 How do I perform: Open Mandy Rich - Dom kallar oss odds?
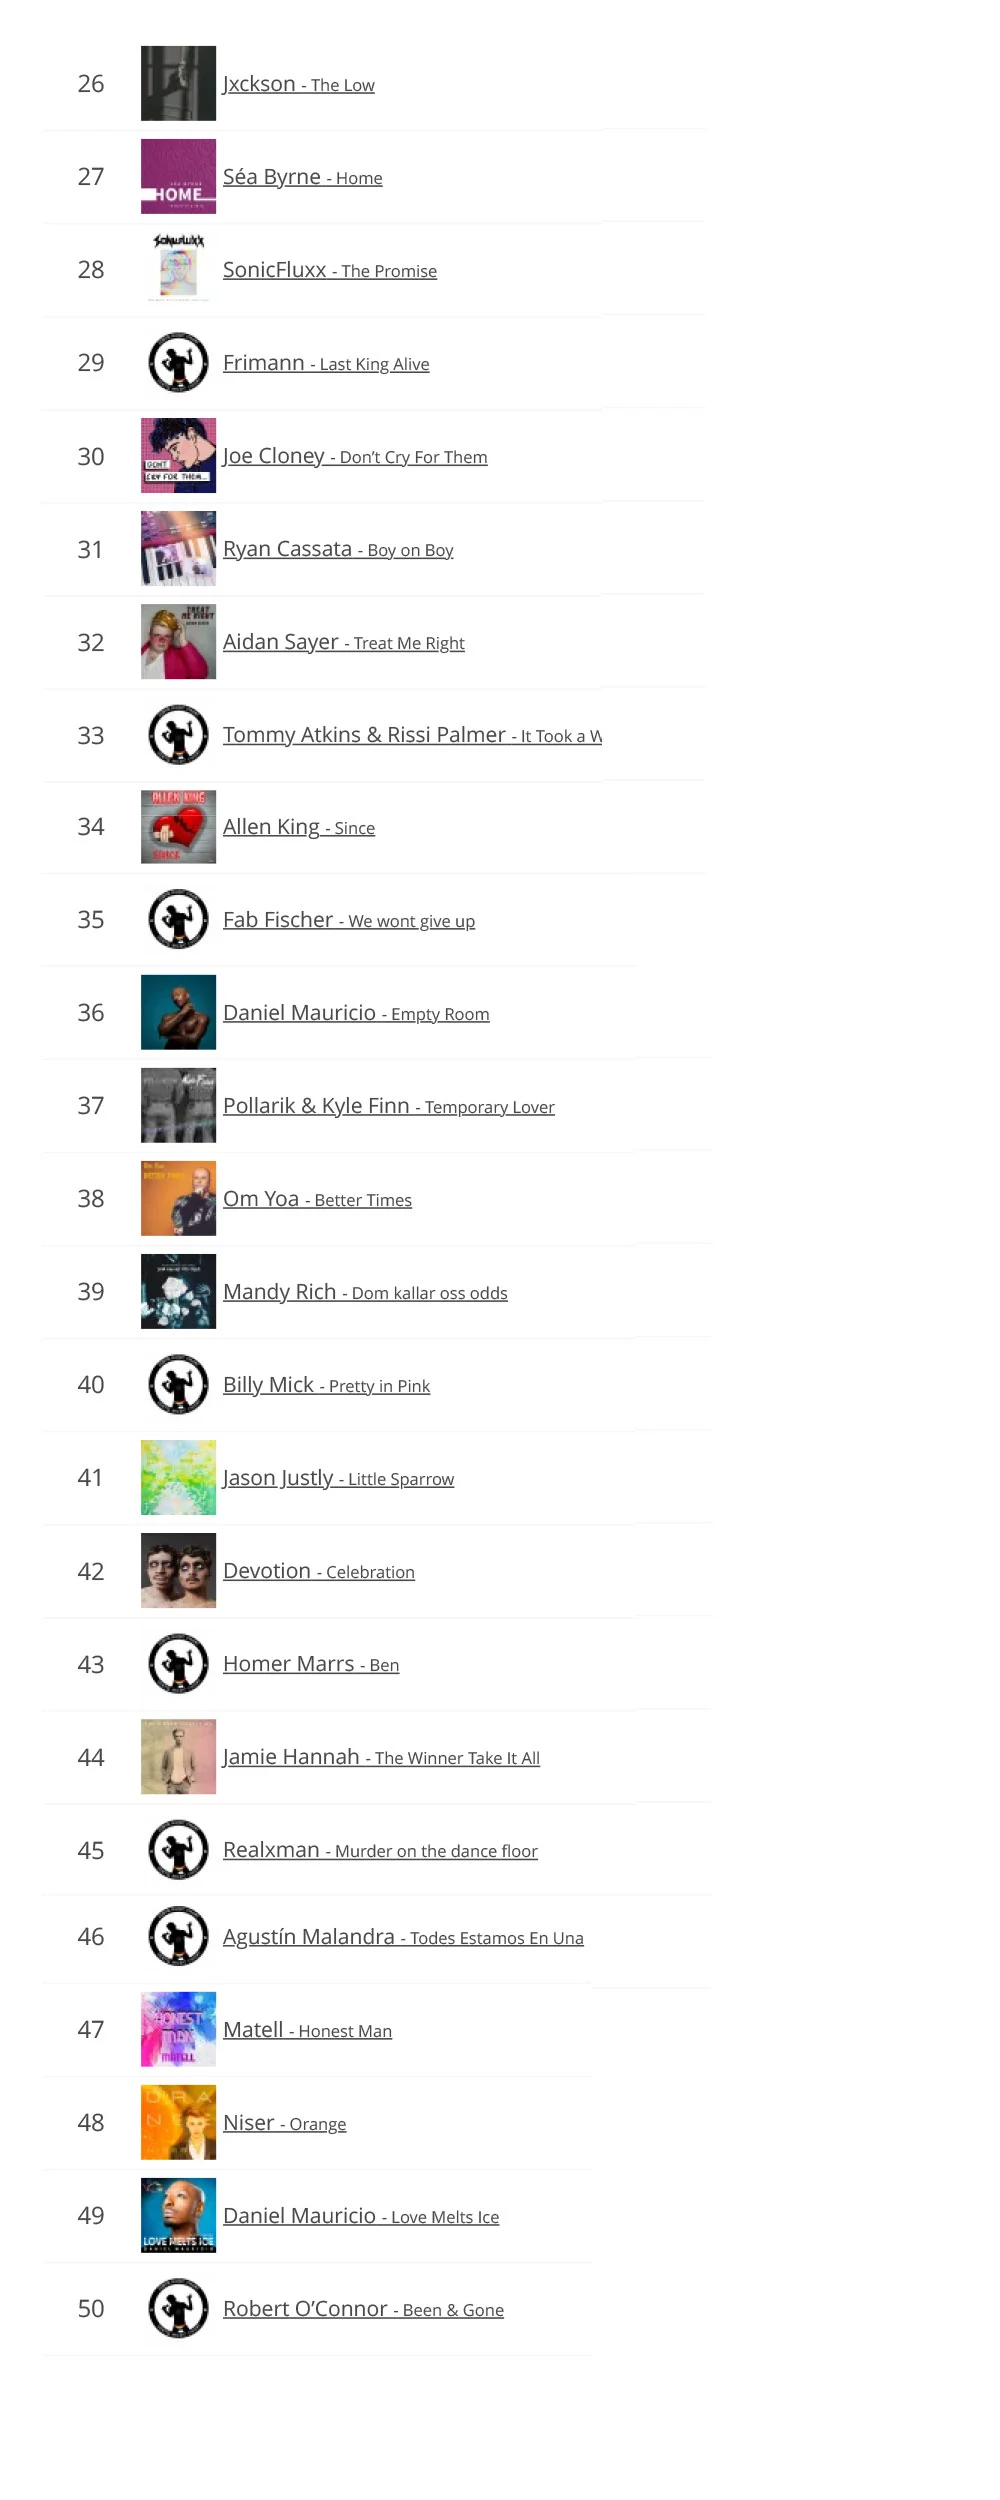pos(365,1291)
